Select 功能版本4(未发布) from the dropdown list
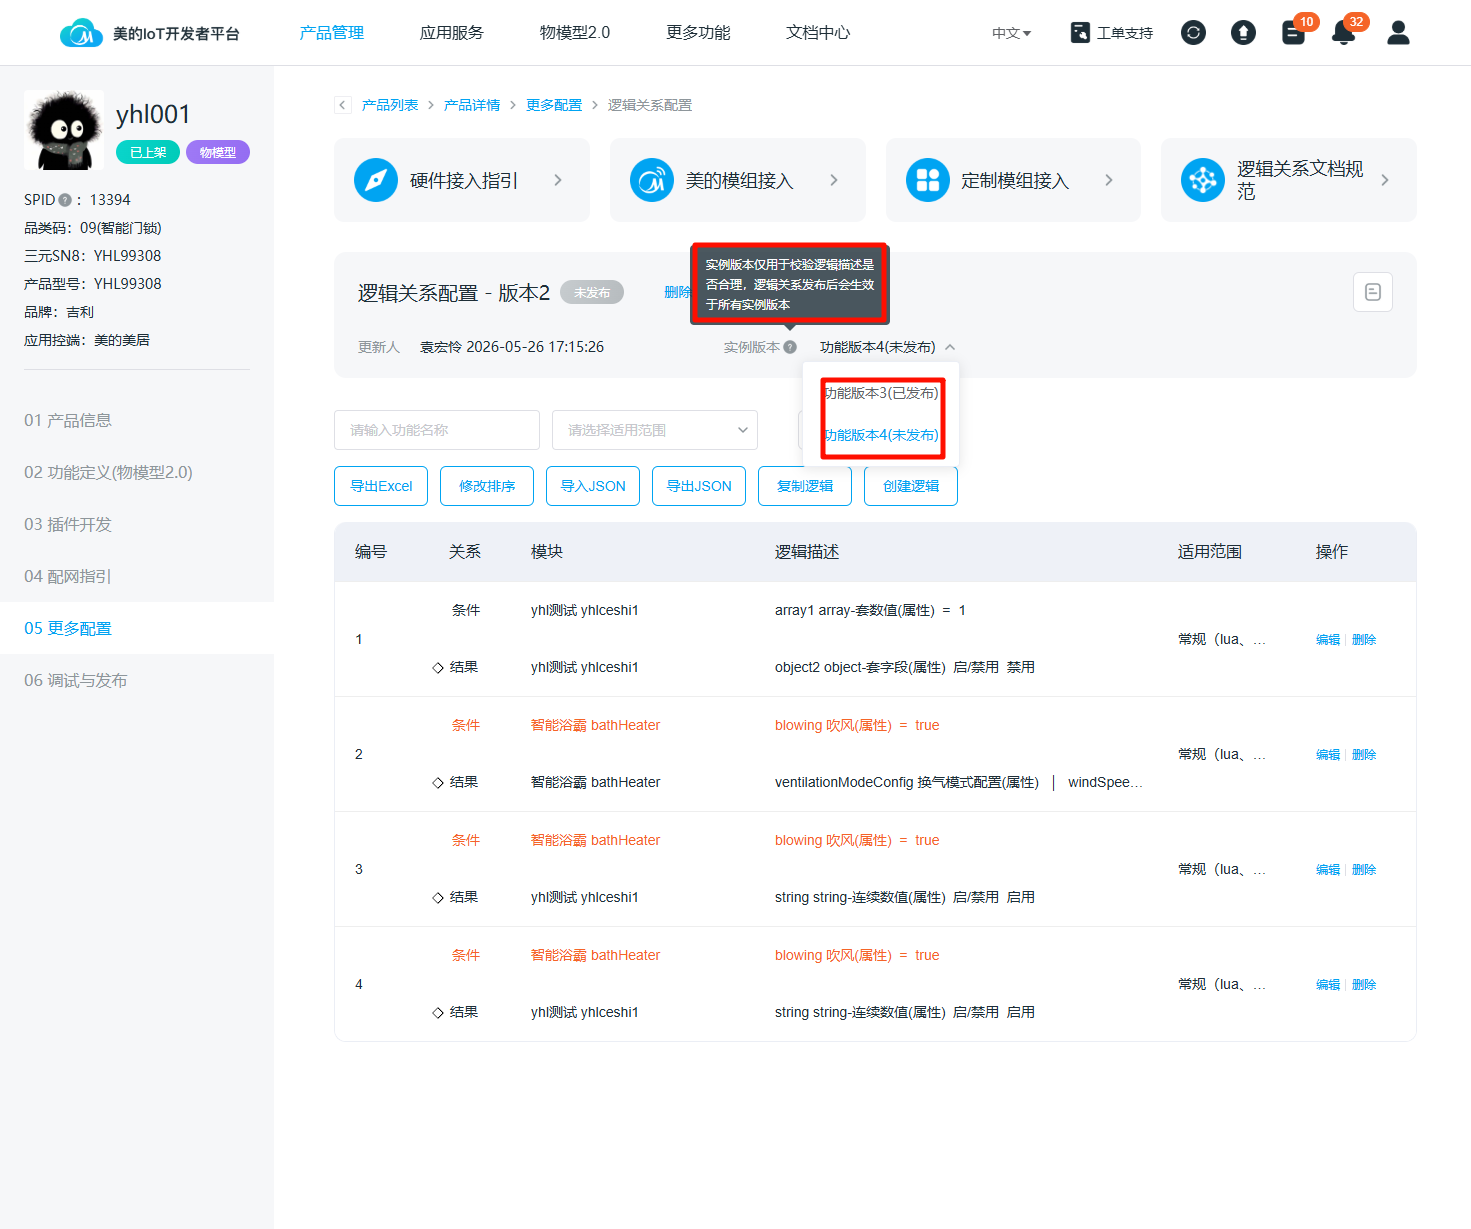Image resolution: width=1471 pixels, height=1229 pixels. pos(881,435)
